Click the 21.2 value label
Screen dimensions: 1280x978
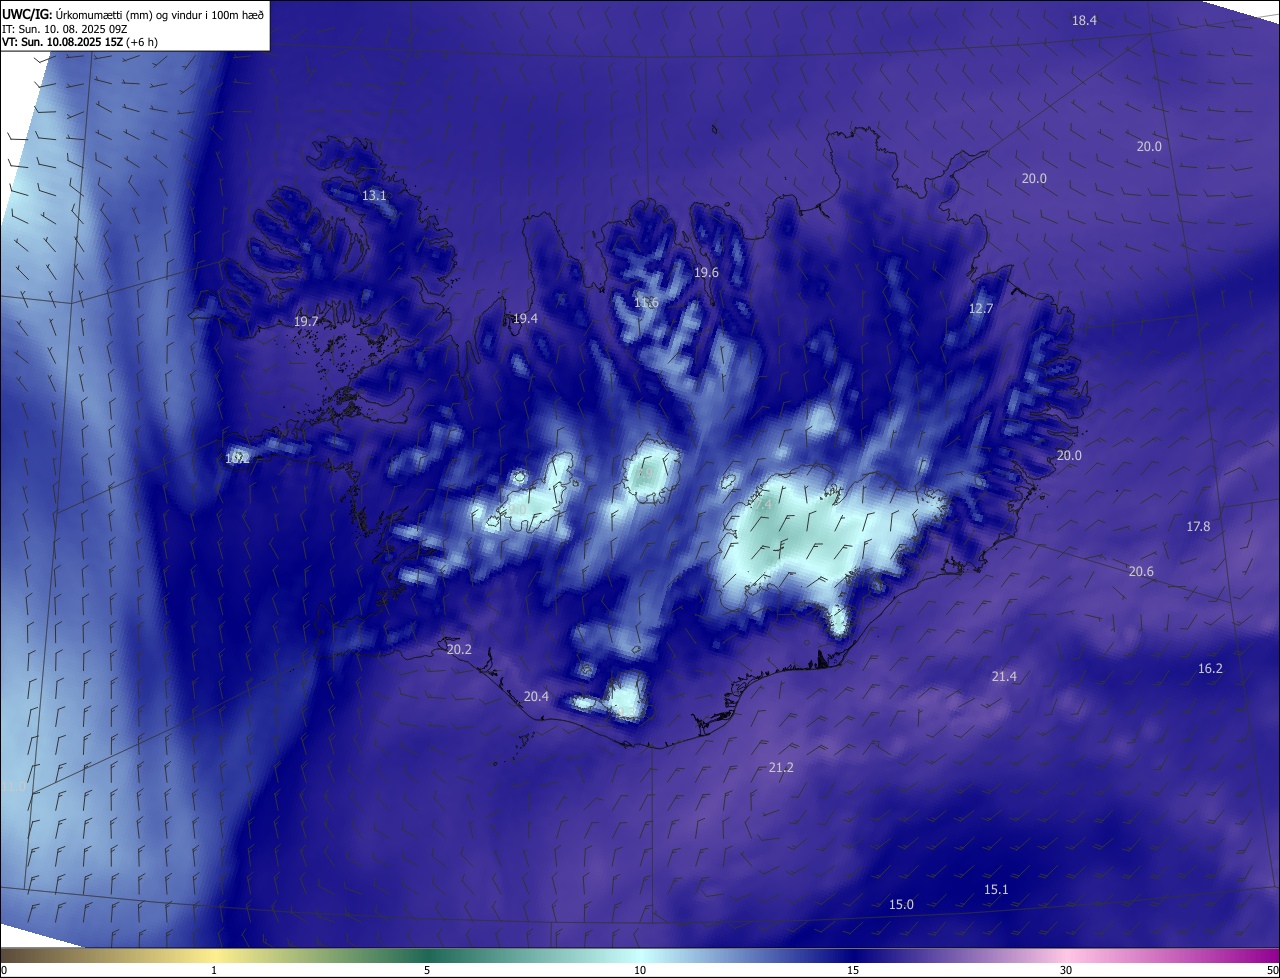point(781,768)
